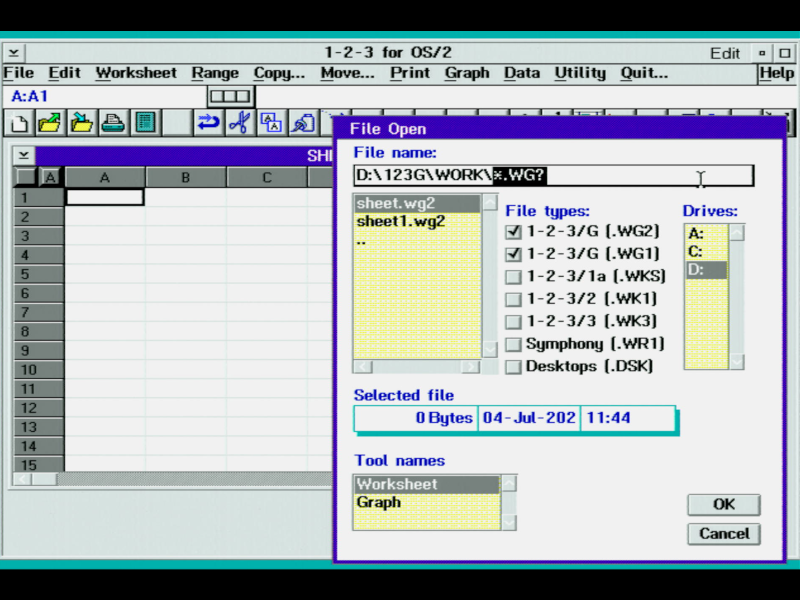
Task: Click the worksheet horizontal scroll left arrow
Action: coord(22,479)
